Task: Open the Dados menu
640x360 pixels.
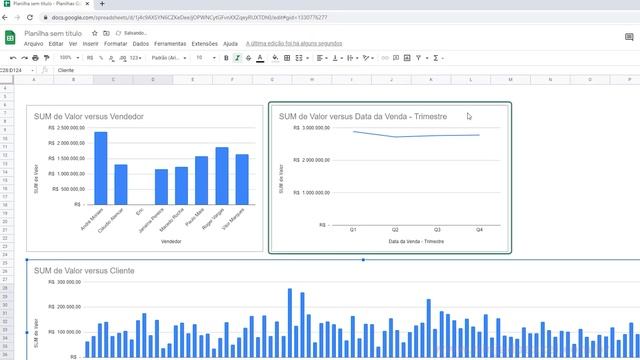Action: (141, 44)
